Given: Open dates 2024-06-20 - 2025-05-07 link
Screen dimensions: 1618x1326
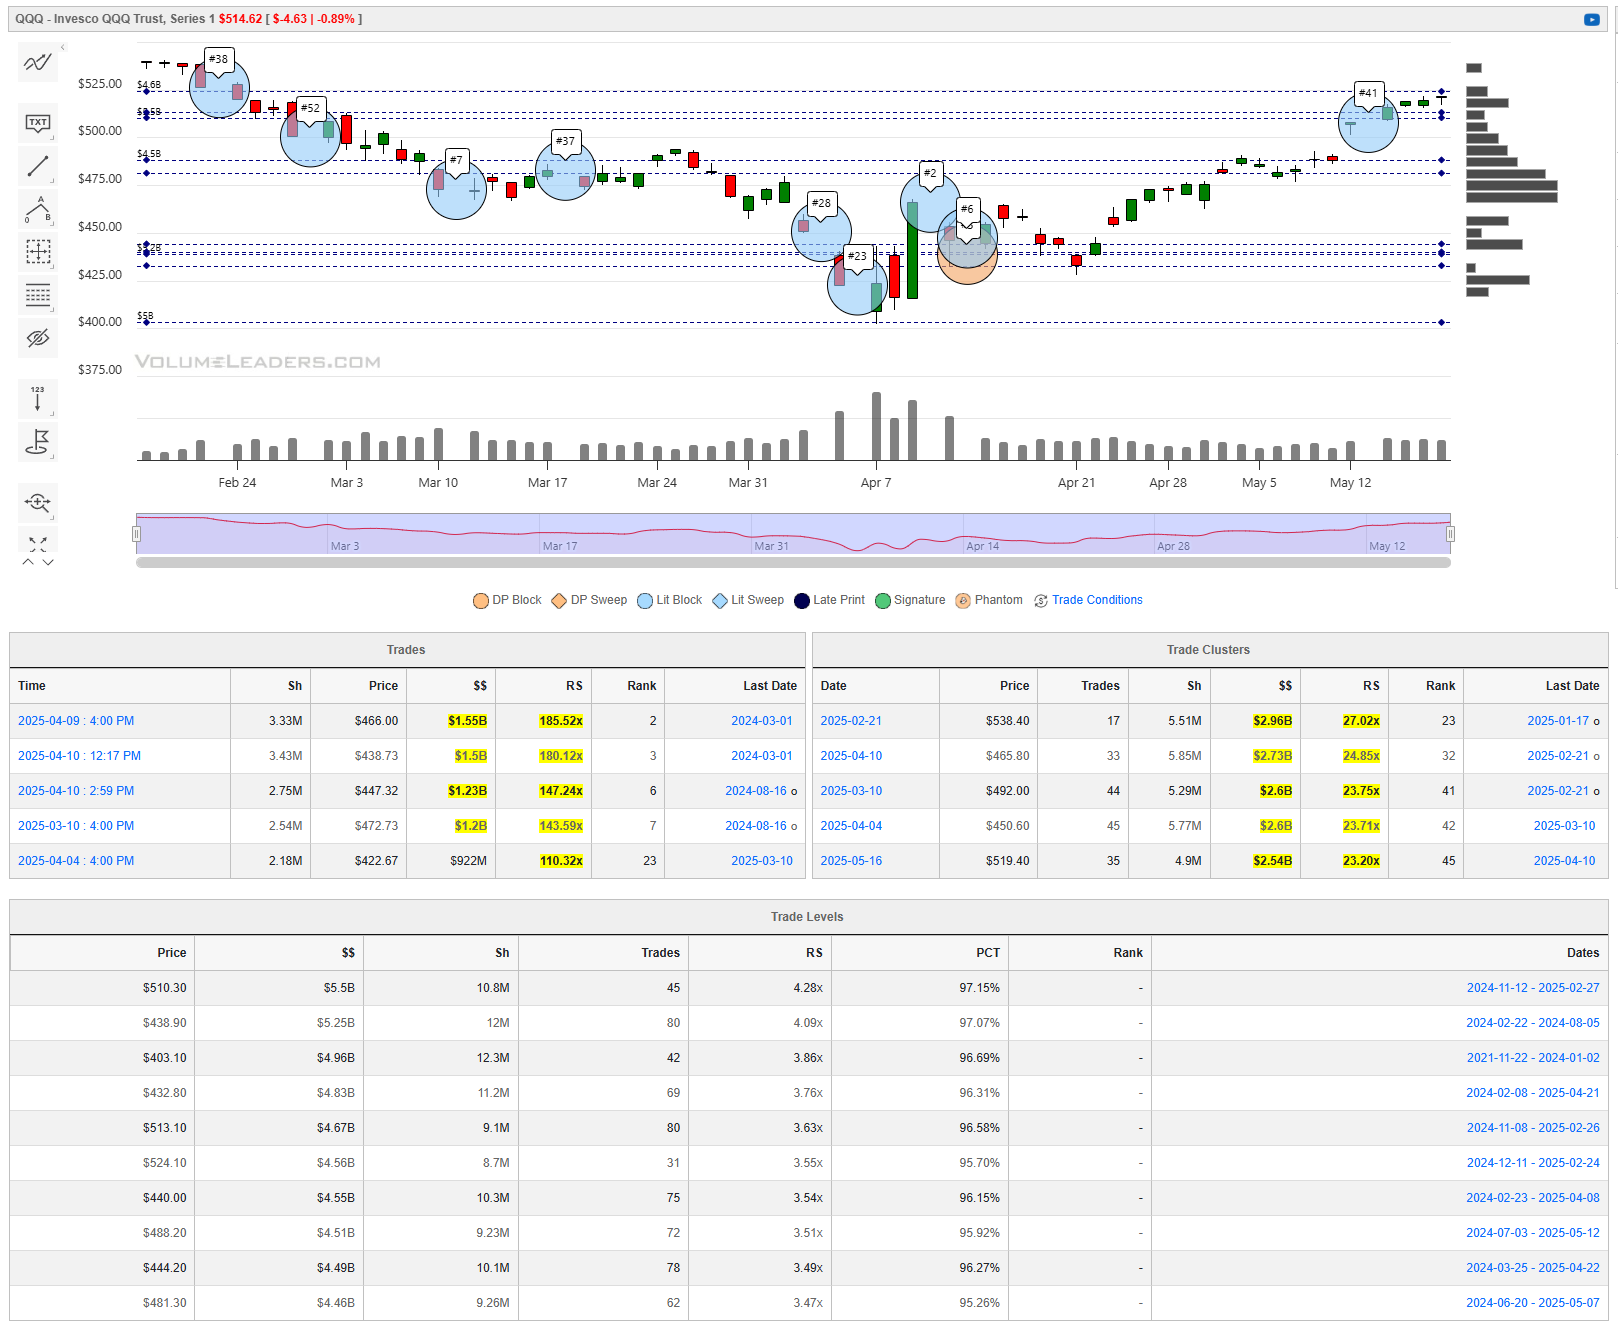Looking at the screenshot, I should [x=1532, y=1303].
